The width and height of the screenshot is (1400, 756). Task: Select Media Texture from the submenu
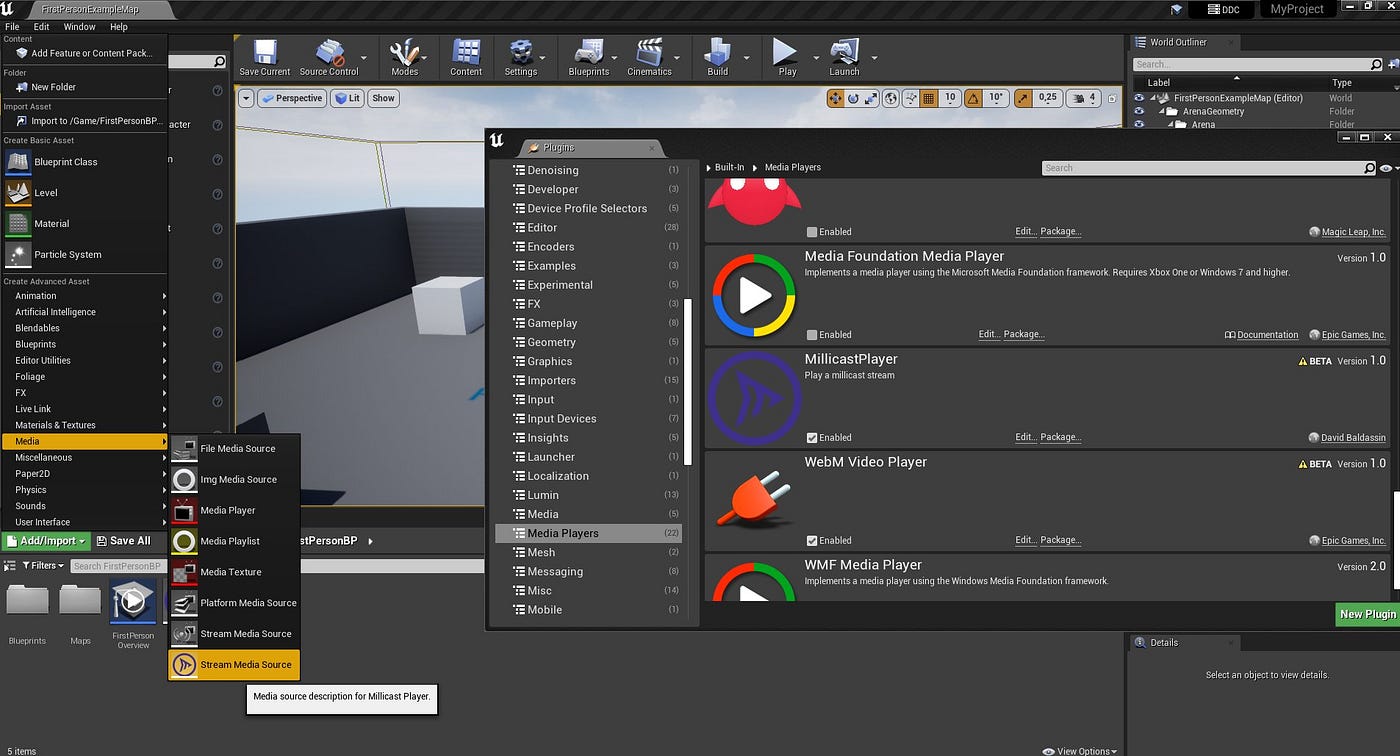234,573
